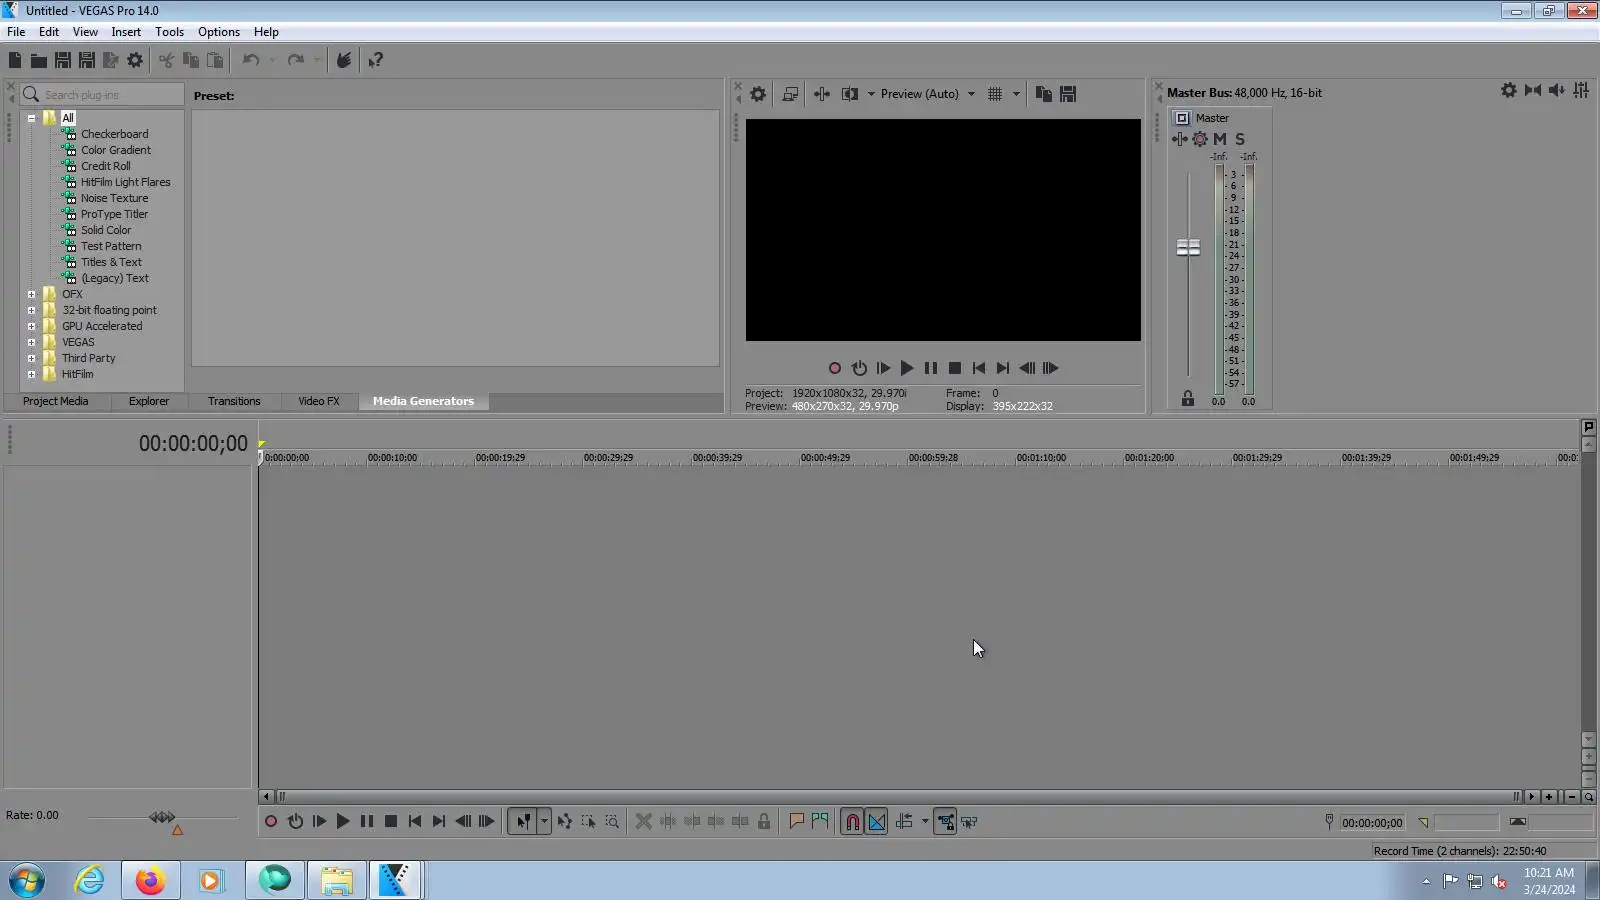This screenshot has height=900, width=1600.
Task: Stop playback in the timeline transport bar
Action: click(x=391, y=822)
